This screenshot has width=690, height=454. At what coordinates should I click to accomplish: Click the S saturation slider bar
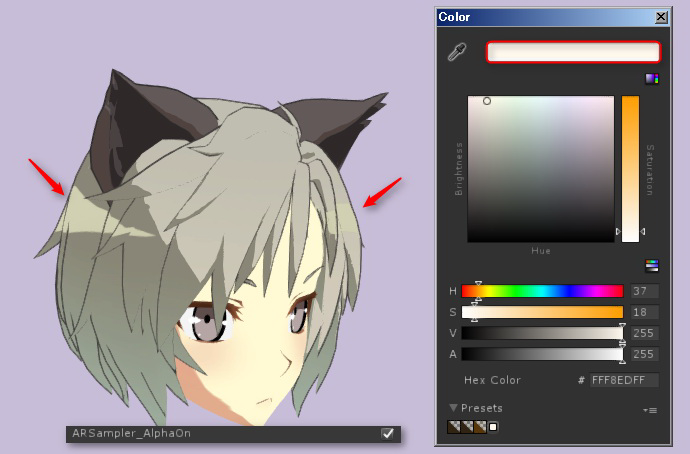click(x=542, y=312)
